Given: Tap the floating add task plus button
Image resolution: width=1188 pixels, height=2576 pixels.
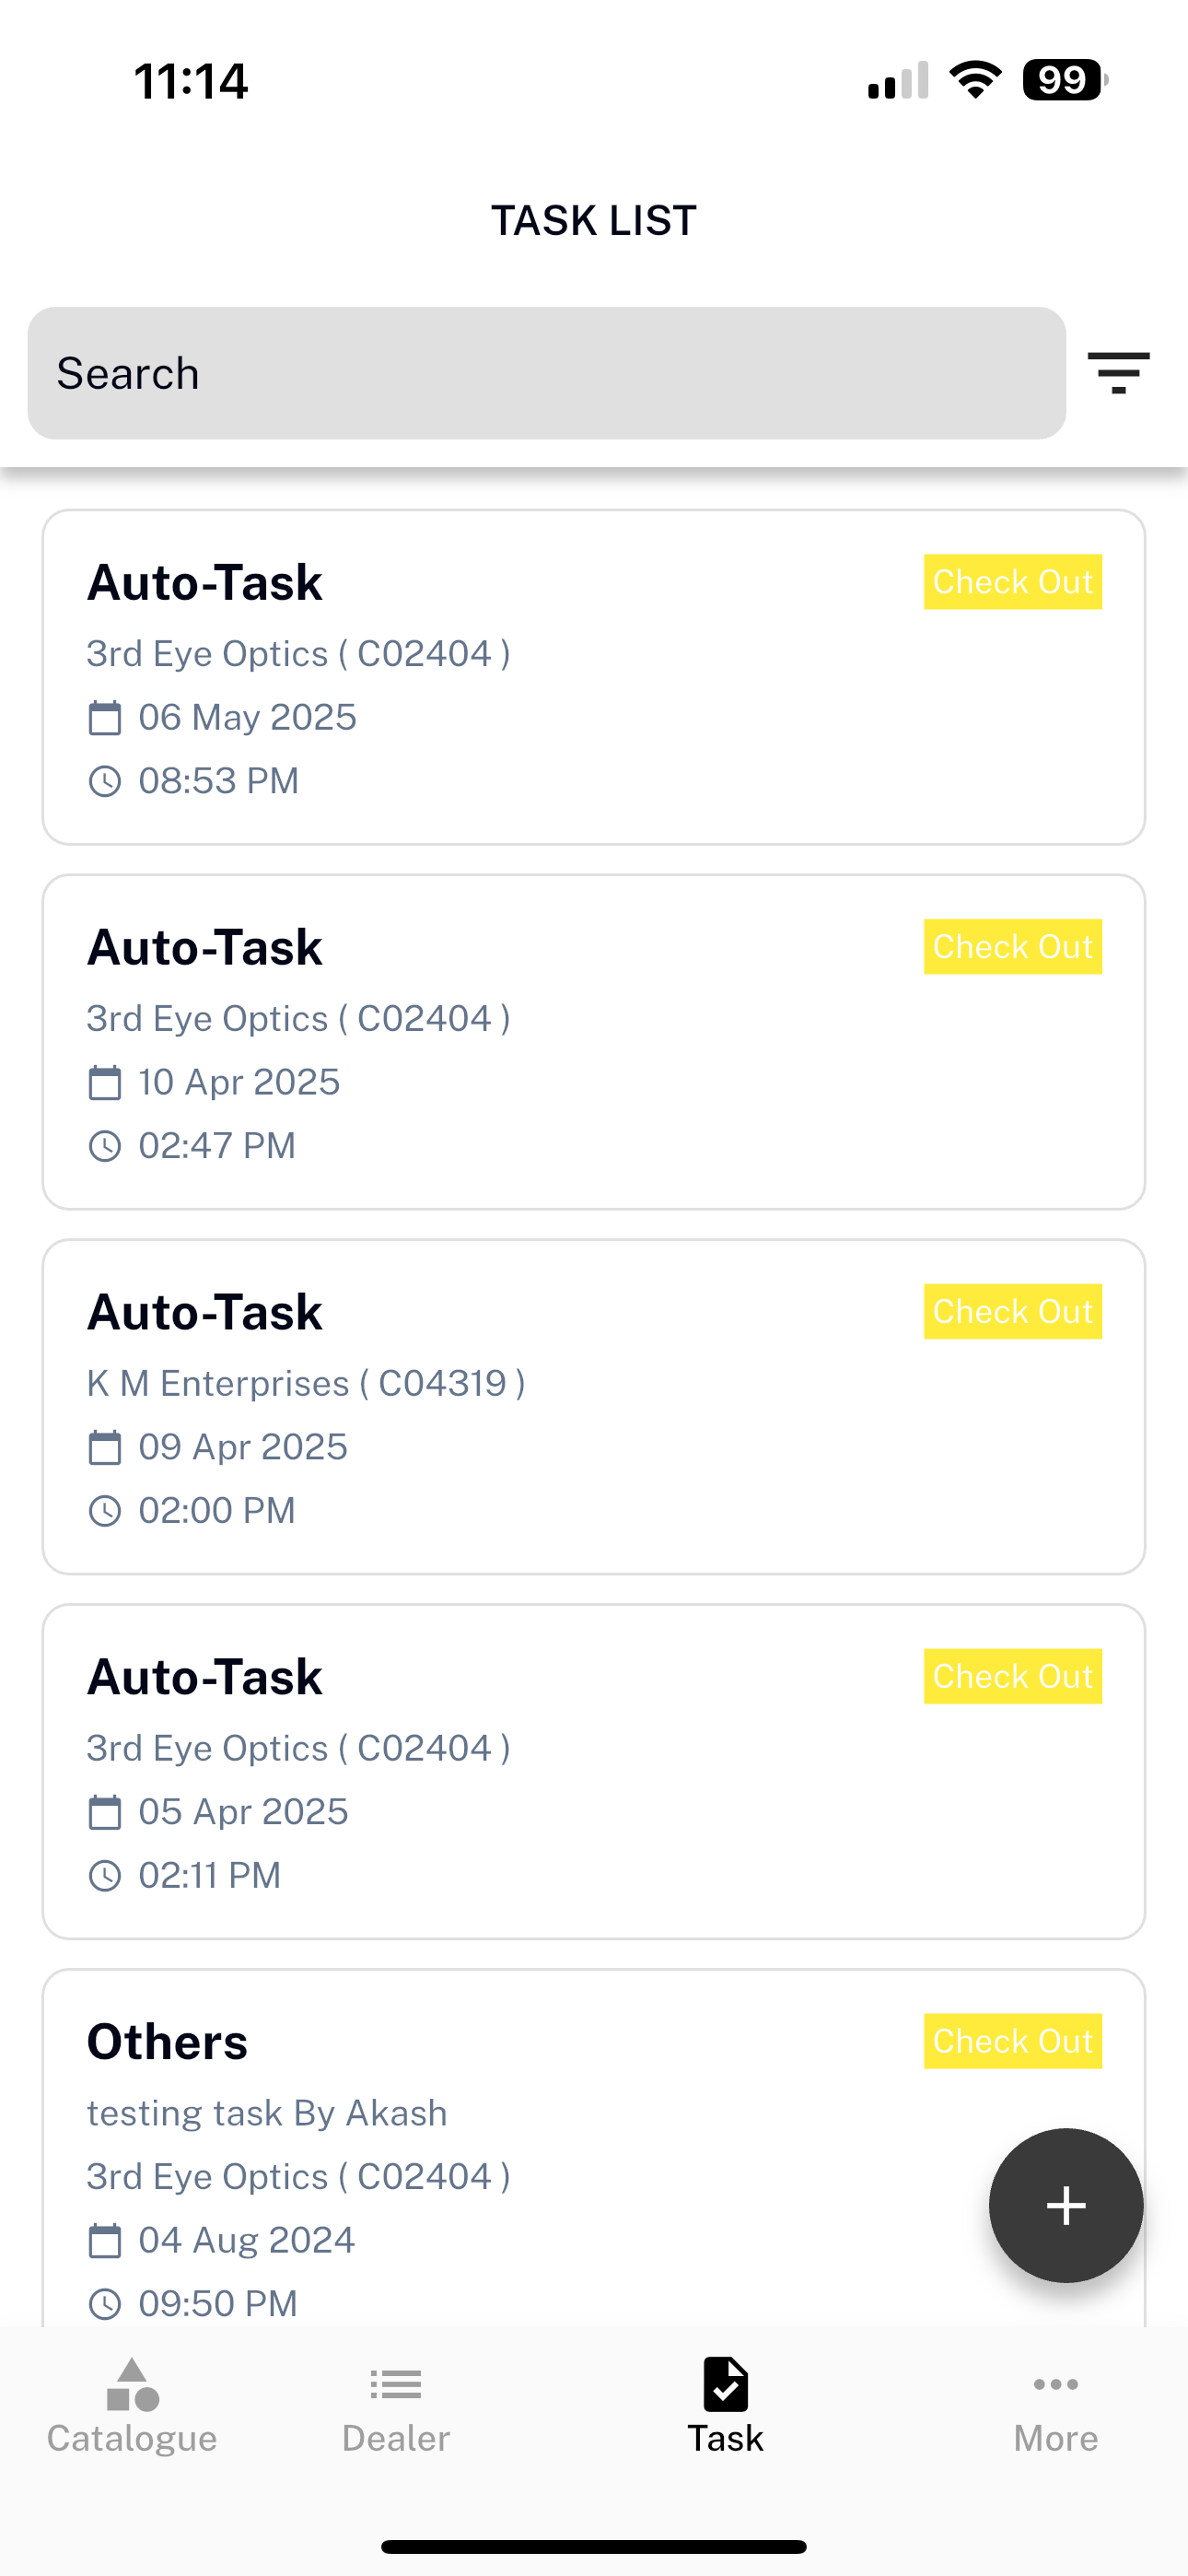Looking at the screenshot, I should [x=1066, y=2205].
